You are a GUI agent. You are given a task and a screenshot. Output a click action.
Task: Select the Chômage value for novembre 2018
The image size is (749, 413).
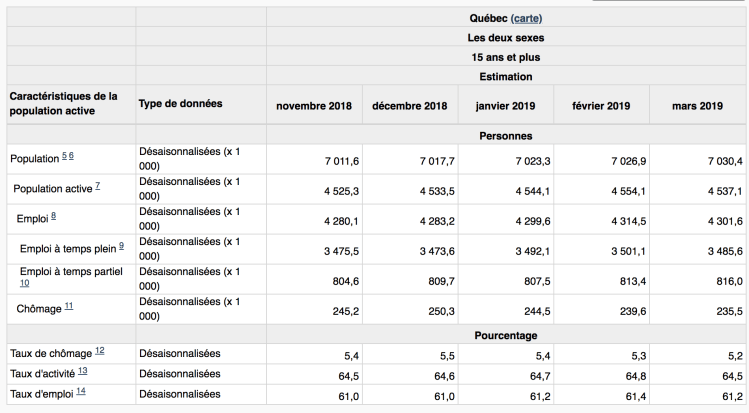pyautogui.click(x=332, y=310)
